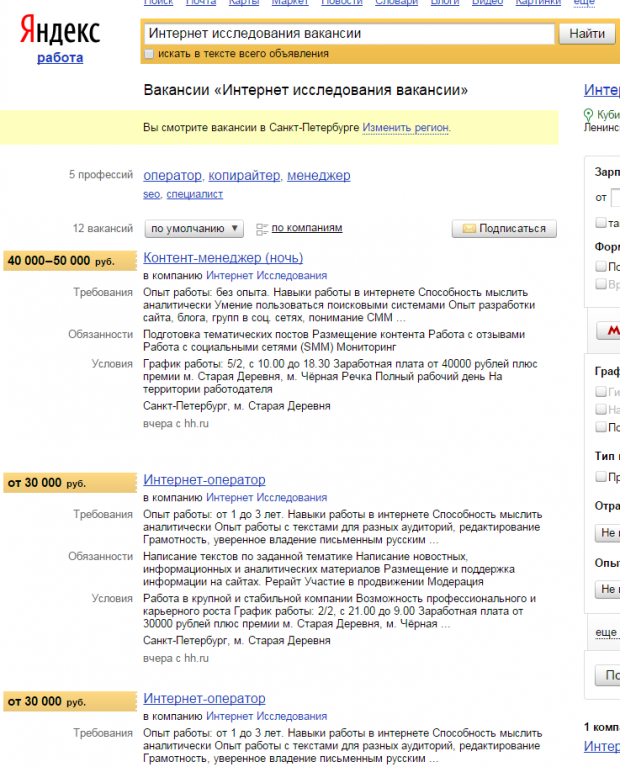Click the 'работа' link under the logo
This screenshot has width=620, height=767.
pyautogui.click(x=60, y=58)
